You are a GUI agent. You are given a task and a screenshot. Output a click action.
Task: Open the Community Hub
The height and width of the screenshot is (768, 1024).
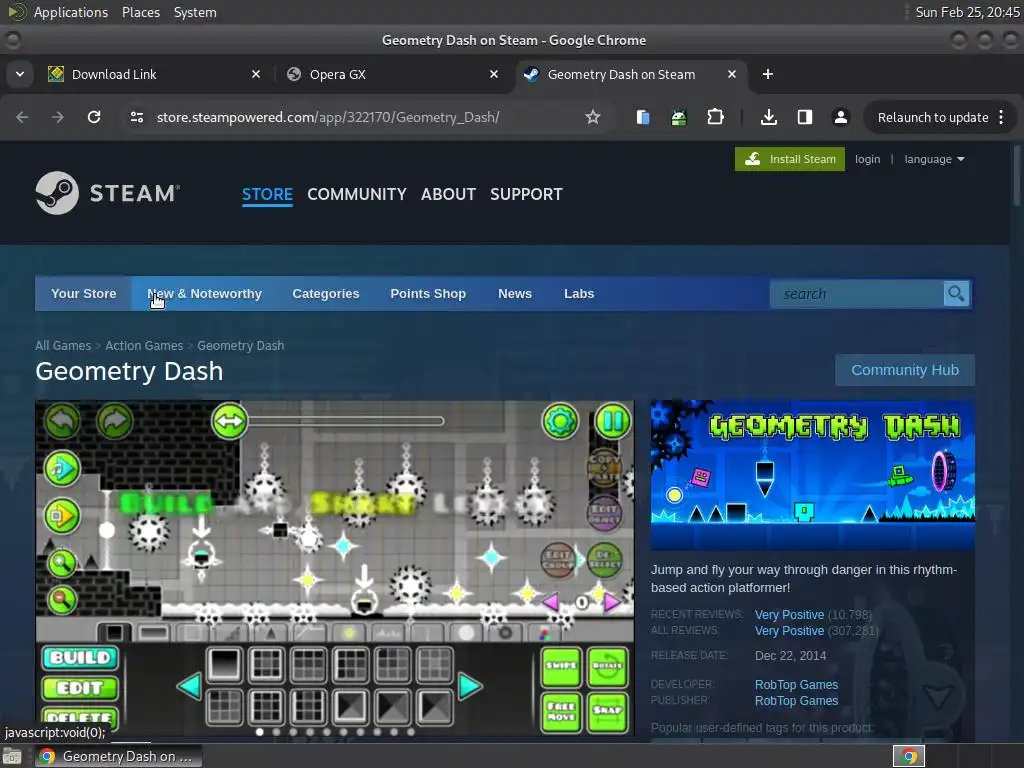pyautogui.click(x=904, y=370)
